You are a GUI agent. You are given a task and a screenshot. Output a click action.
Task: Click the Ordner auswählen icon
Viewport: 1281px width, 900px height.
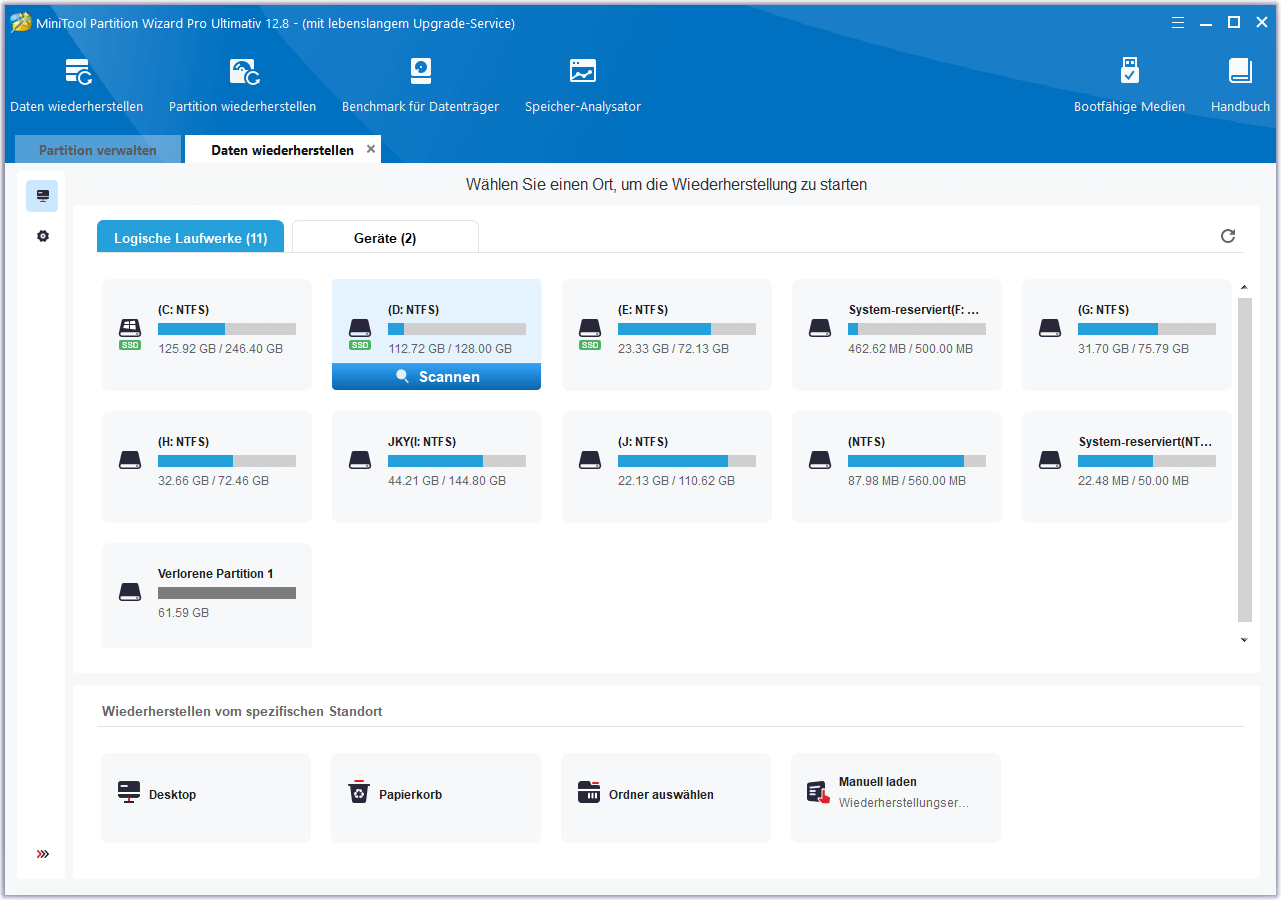click(x=589, y=793)
